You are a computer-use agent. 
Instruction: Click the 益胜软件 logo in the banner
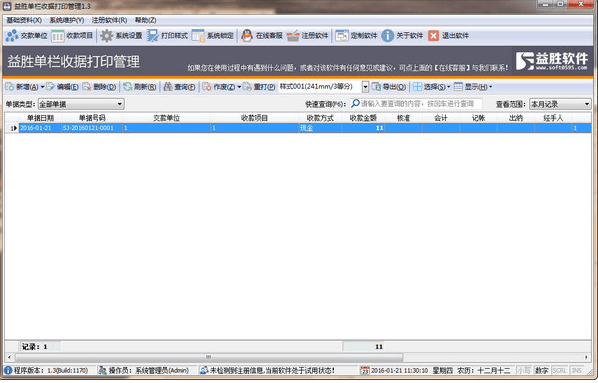pyautogui.click(x=551, y=61)
